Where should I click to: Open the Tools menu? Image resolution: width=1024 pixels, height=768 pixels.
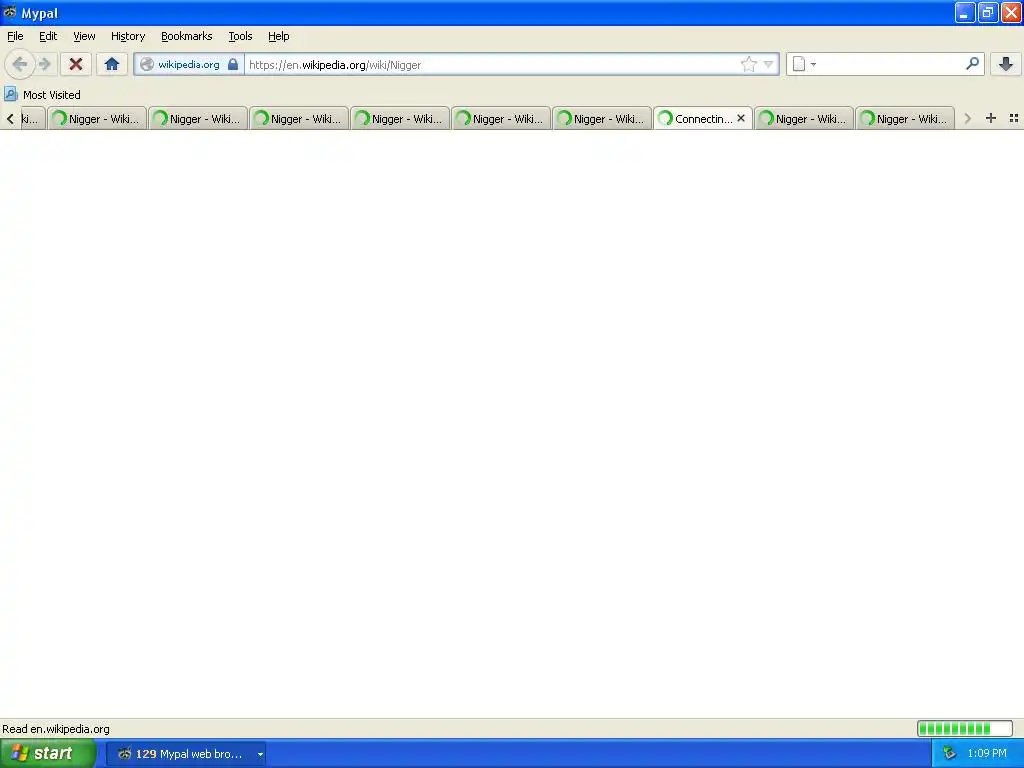coord(240,36)
